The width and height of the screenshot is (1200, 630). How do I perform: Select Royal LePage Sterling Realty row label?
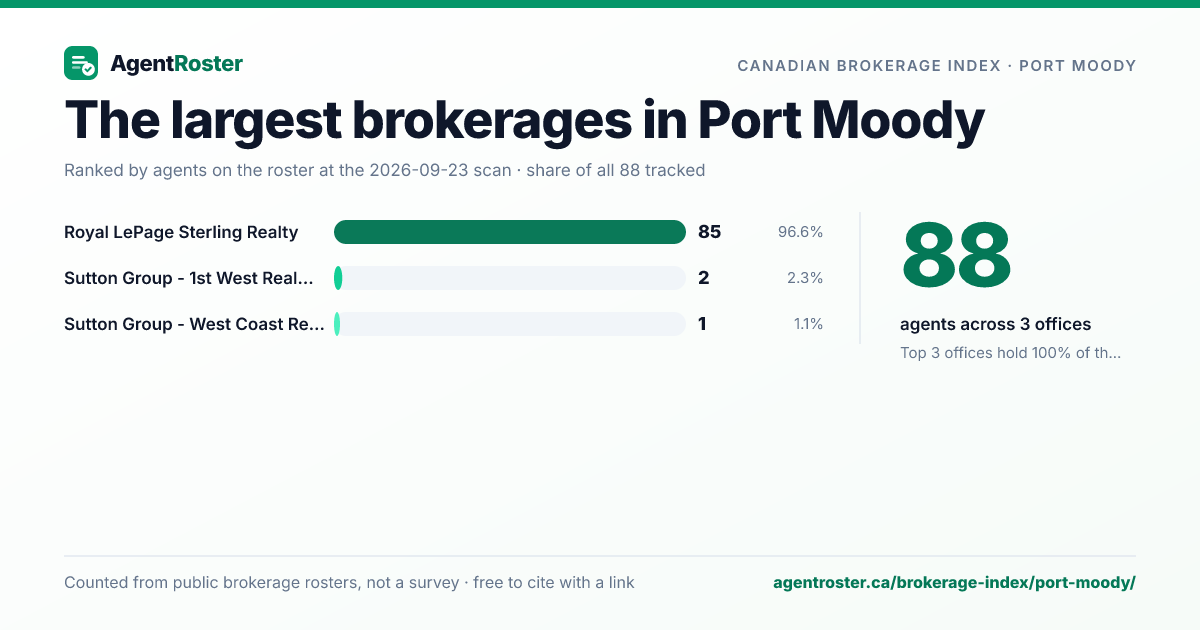tap(181, 232)
